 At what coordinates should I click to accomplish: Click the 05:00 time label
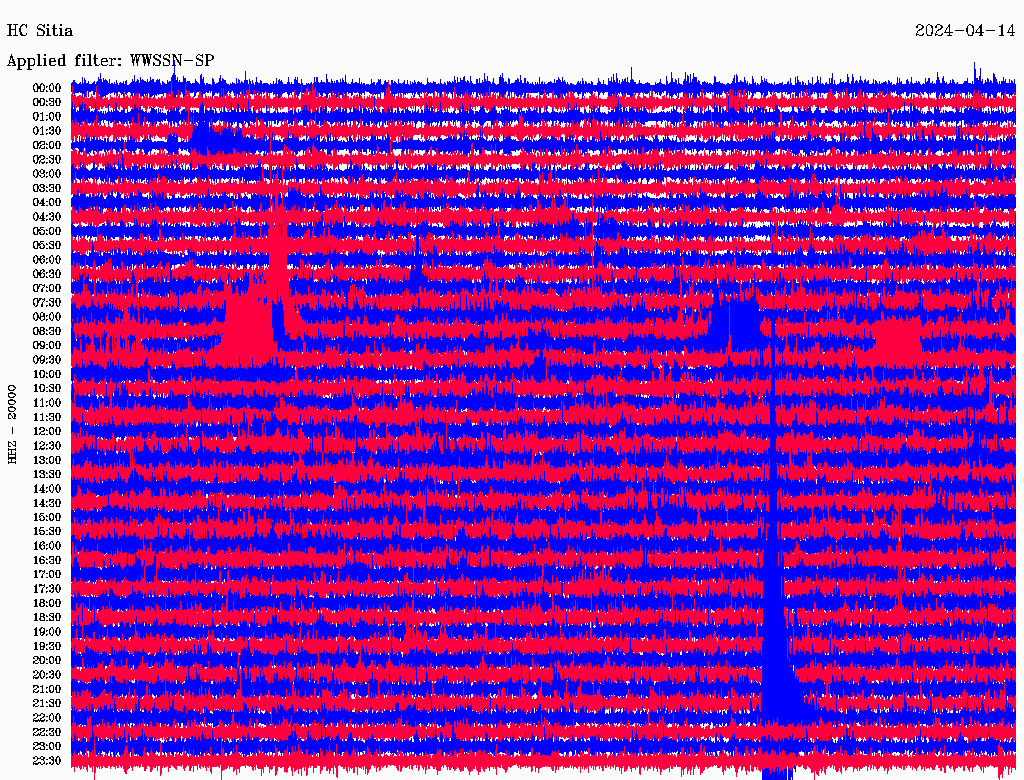click(46, 231)
